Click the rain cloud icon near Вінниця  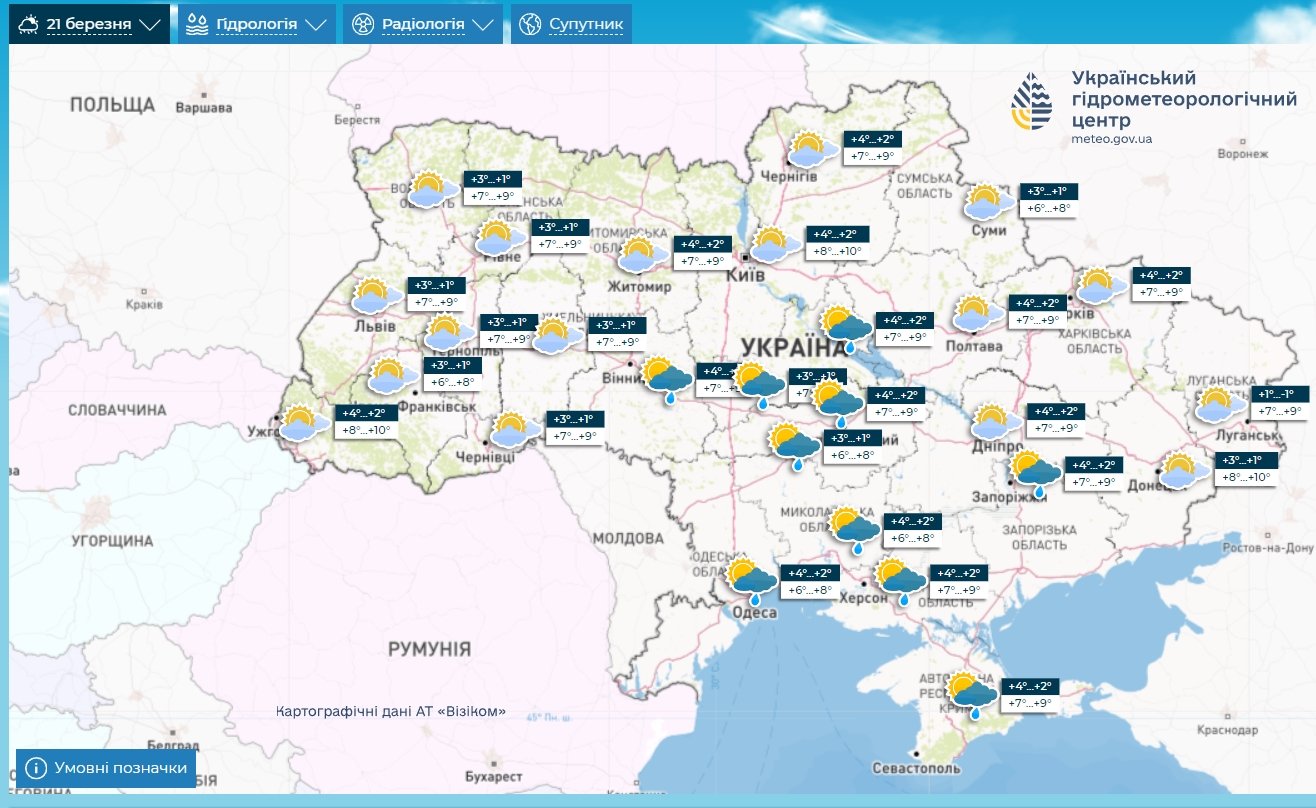coord(666,379)
